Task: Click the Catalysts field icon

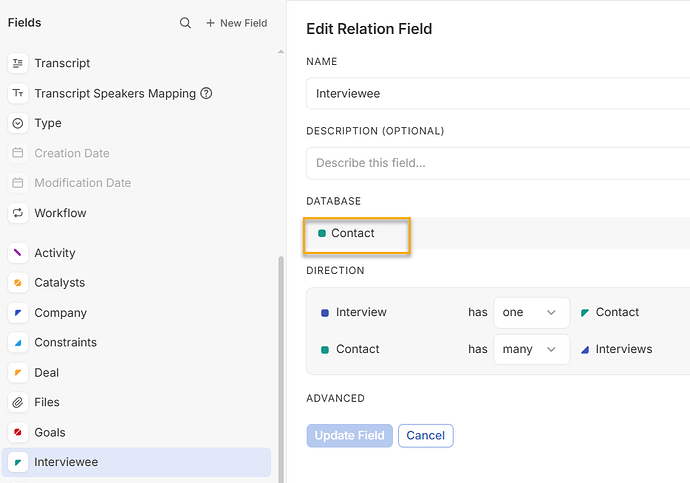Action: click(x=18, y=283)
